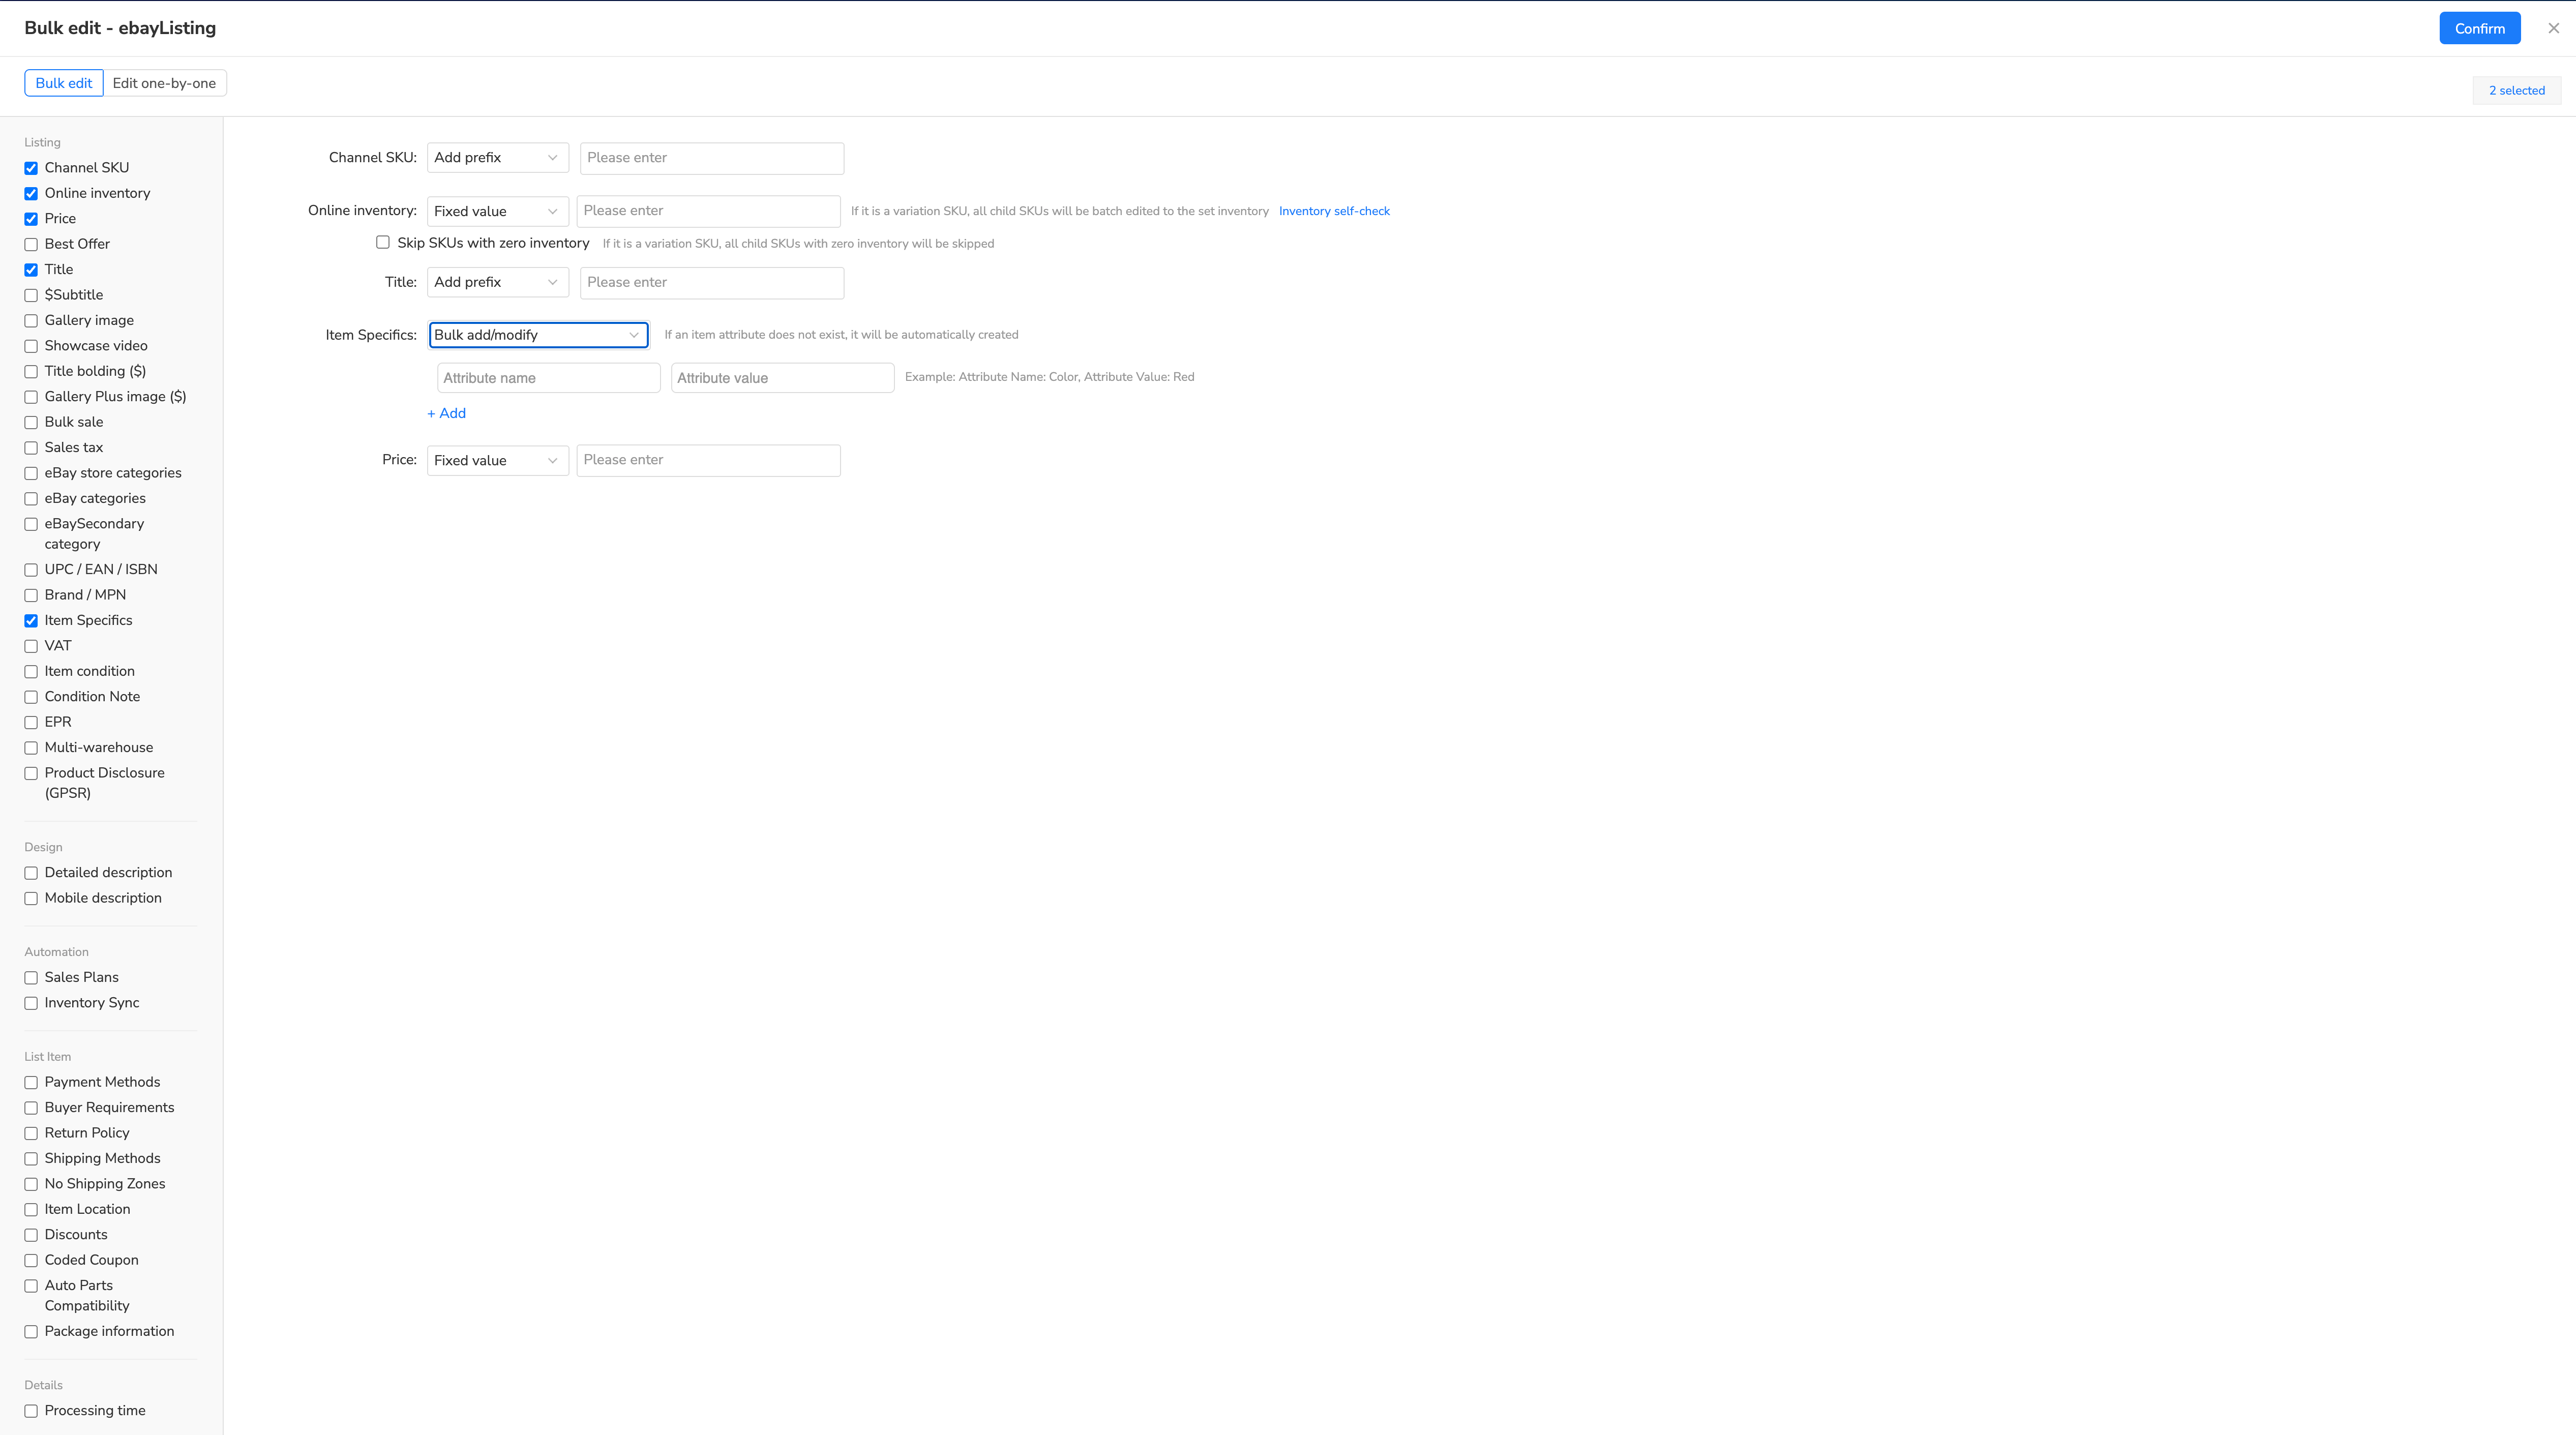Screen dimensions: 2576x1435
Task: Enable the Item condition checkbox
Action: click(x=31, y=671)
